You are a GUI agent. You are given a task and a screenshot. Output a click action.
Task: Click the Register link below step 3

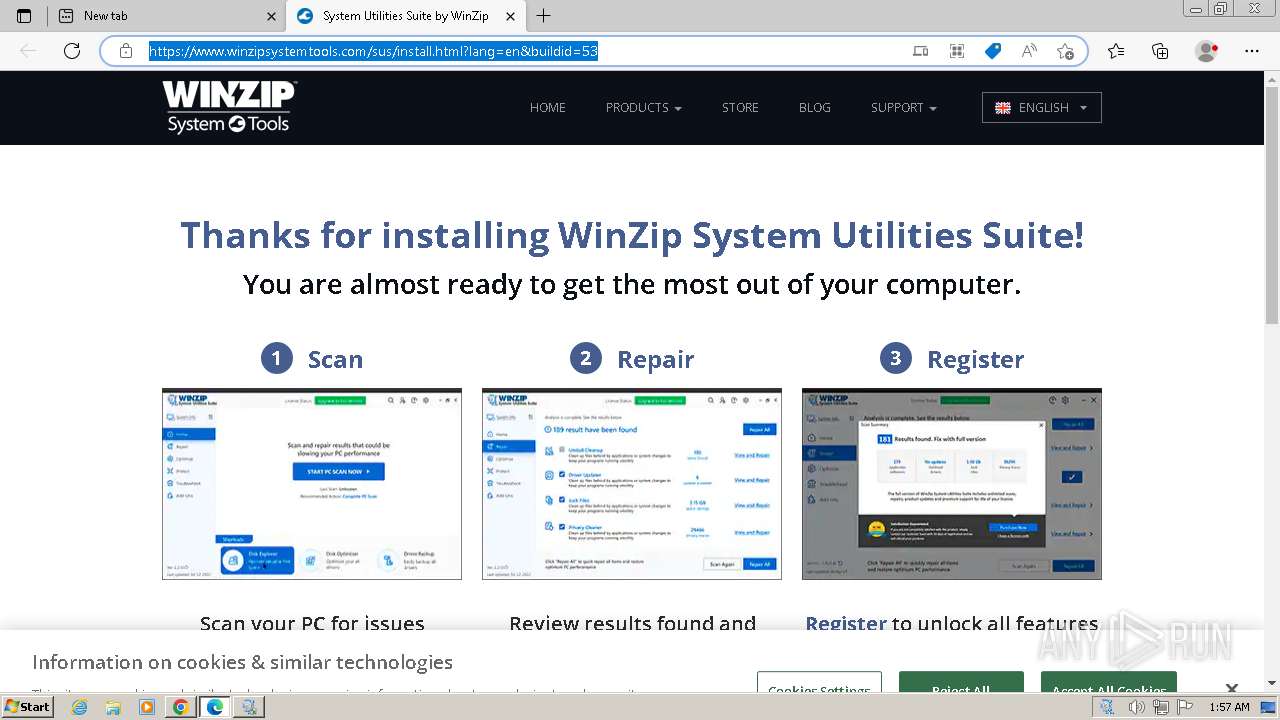pyautogui.click(x=846, y=623)
